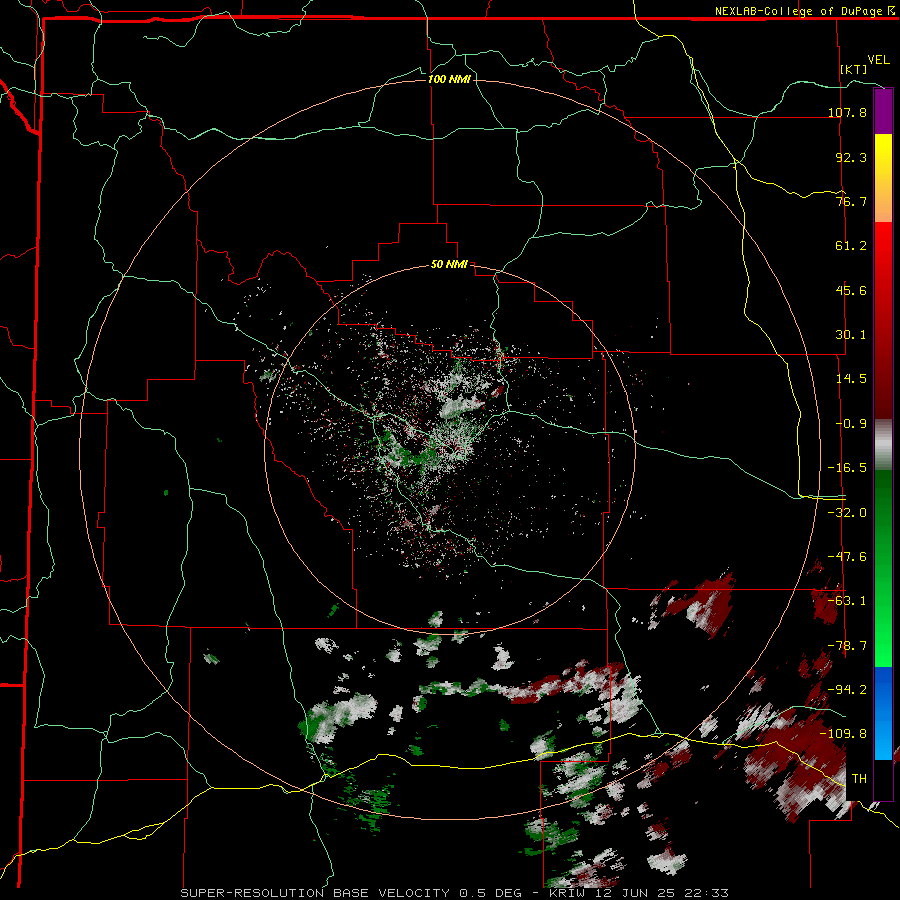Click the green segment of the velocity color bar
The image size is (900, 900).
coord(883,568)
